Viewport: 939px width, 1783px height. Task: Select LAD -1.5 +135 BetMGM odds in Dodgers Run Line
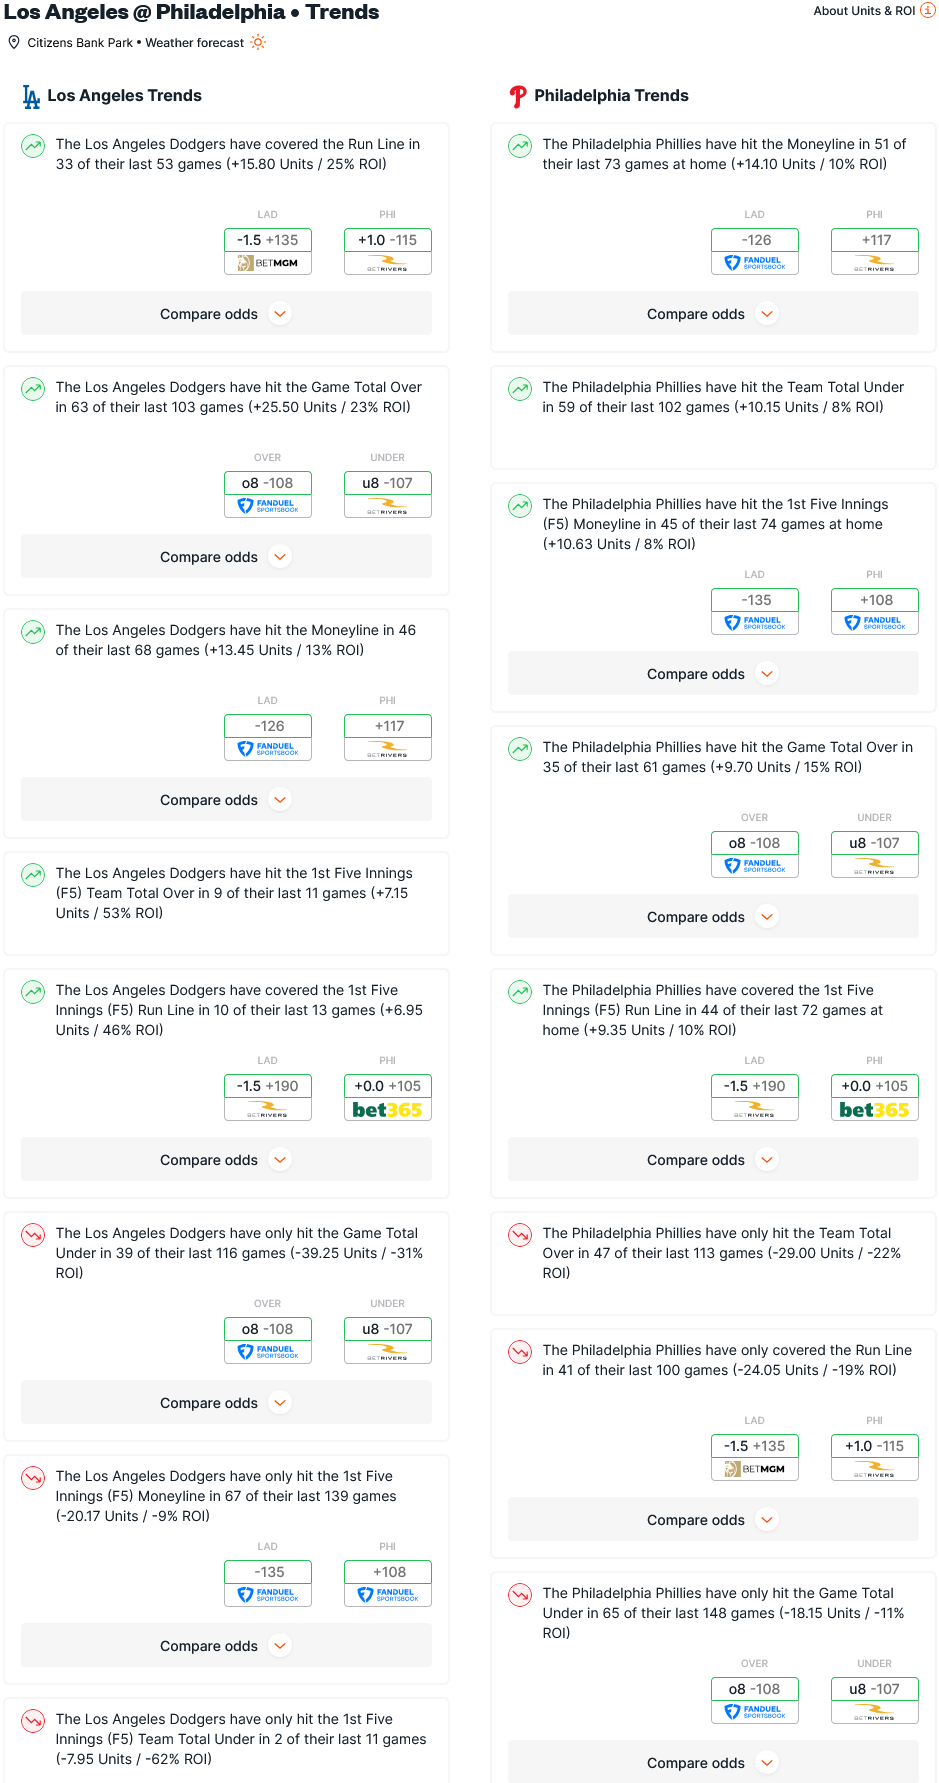(268, 250)
